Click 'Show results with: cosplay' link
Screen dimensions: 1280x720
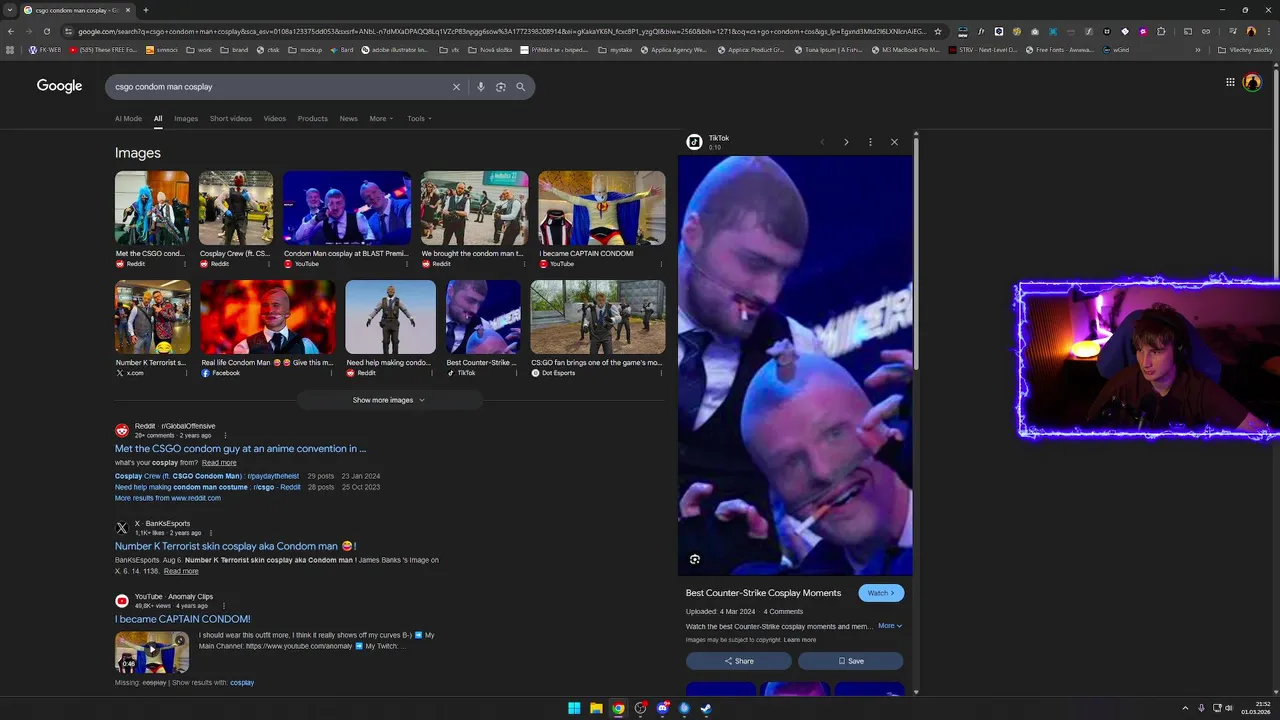pyautogui.click(x=242, y=683)
